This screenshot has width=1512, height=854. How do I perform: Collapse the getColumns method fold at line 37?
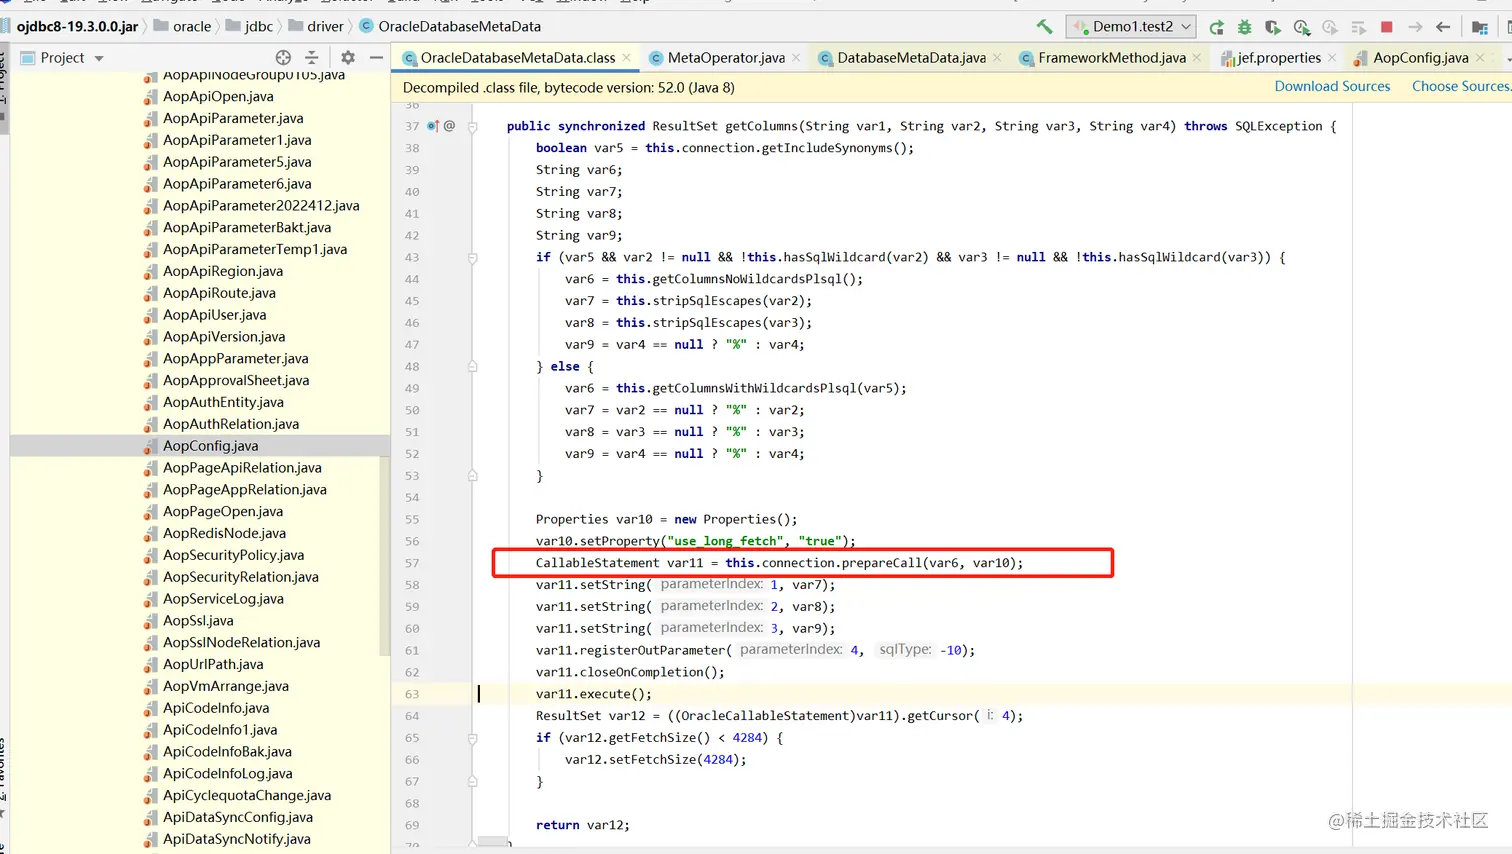(x=473, y=126)
